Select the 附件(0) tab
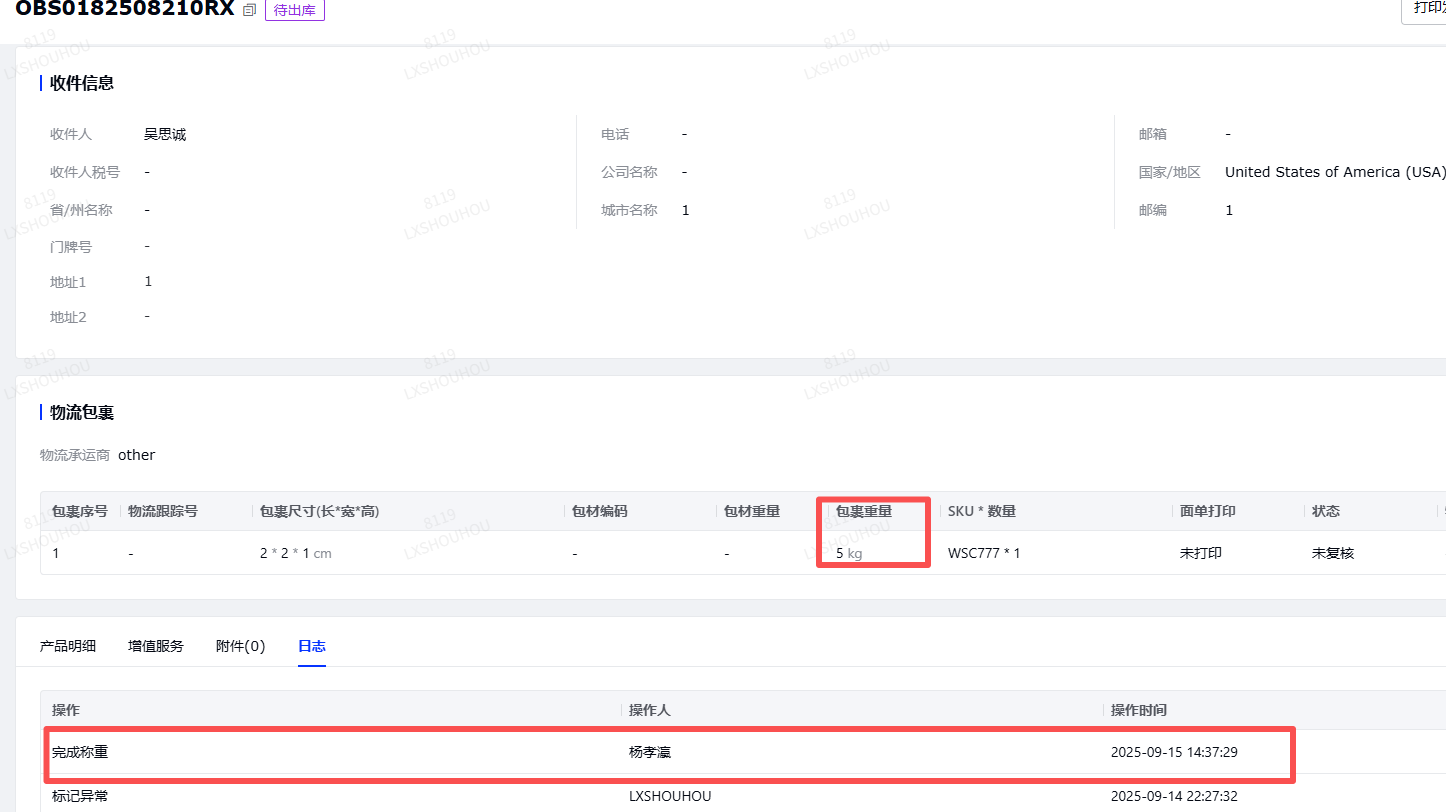1446x812 pixels. 240,646
